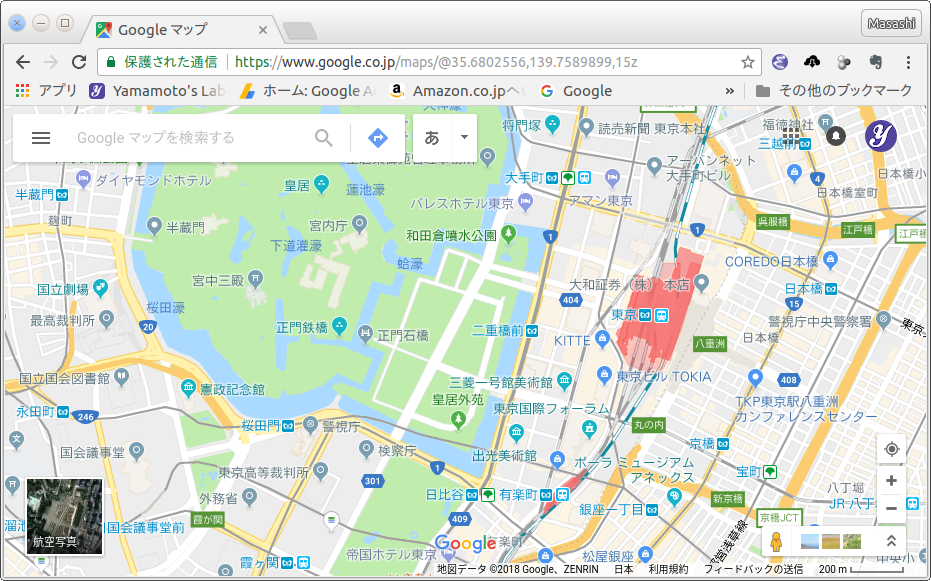This screenshot has height=581, width=931.
Task: Expand the input method dropdown arrow
Action: pos(464,138)
